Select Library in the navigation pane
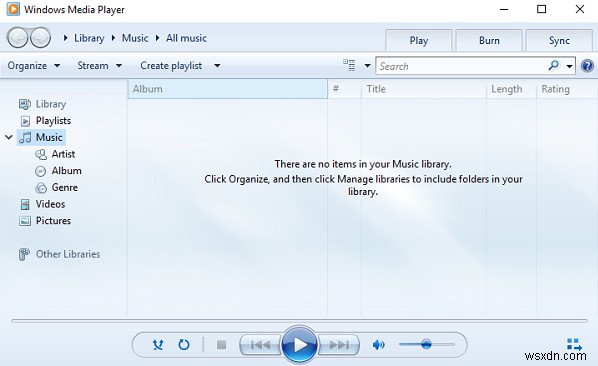This screenshot has width=598, height=366. click(x=51, y=104)
